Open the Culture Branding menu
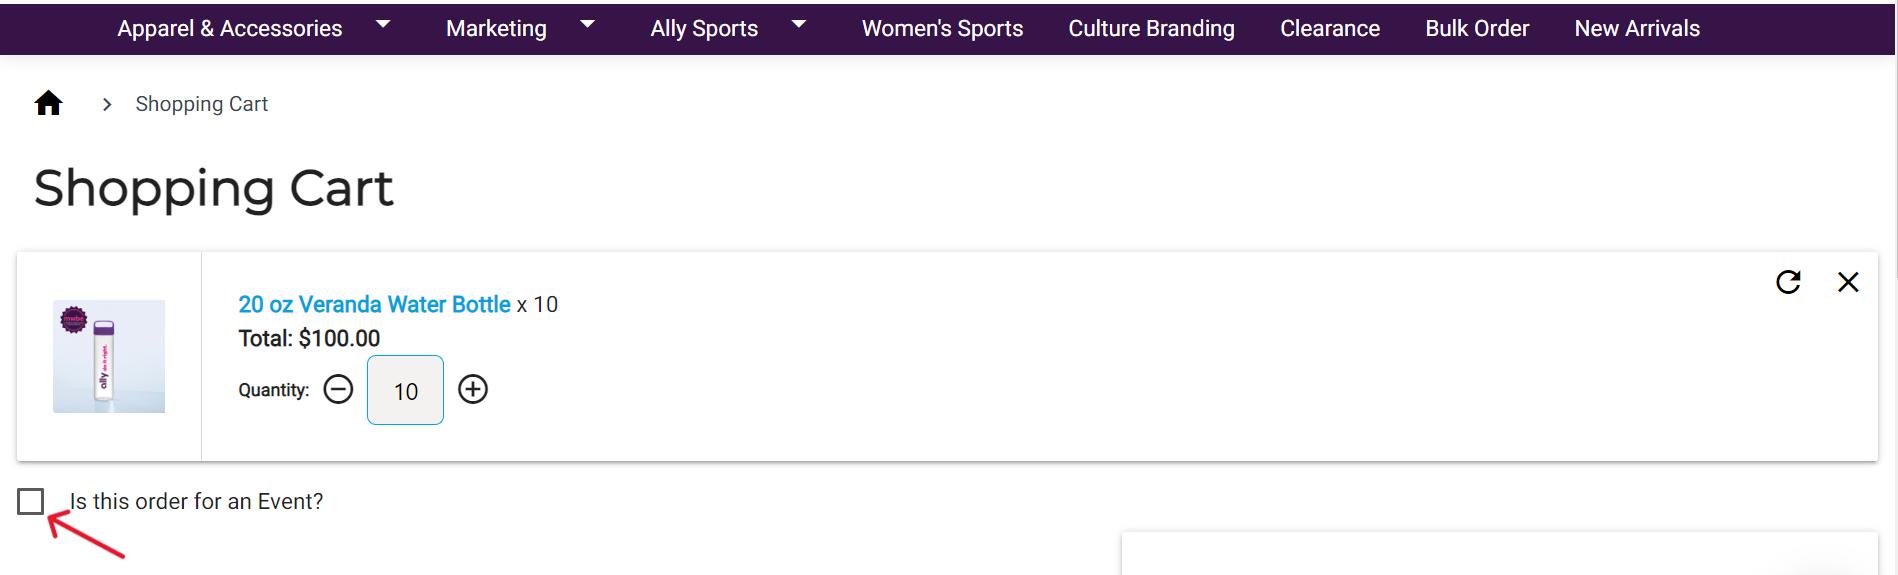The image size is (1898, 575). [1151, 28]
